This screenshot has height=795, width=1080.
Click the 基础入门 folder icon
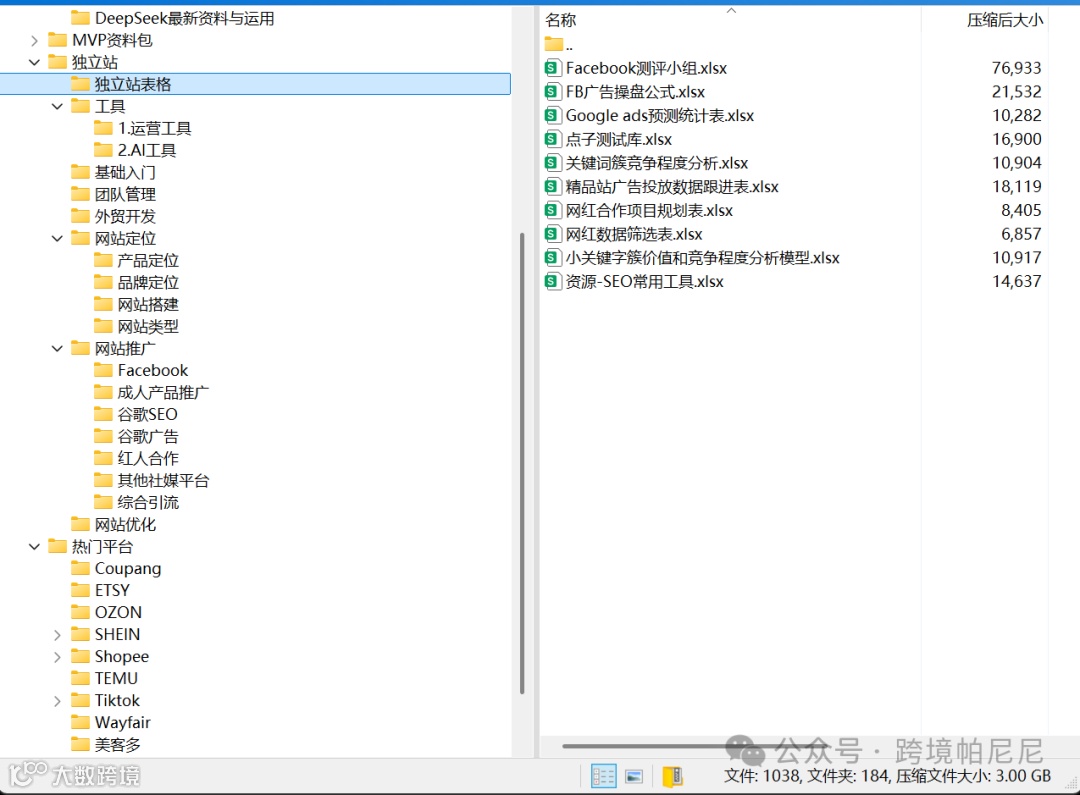click(x=81, y=172)
